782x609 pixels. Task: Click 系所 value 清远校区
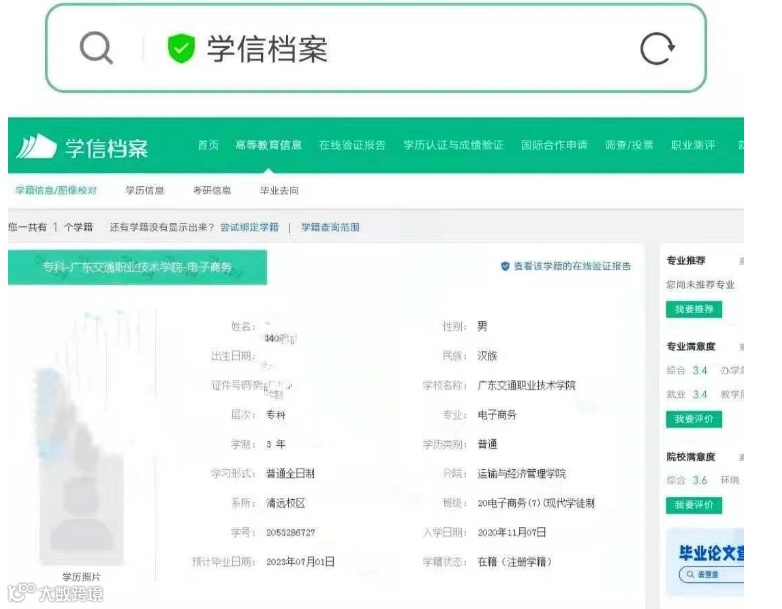(x=285, y=503)
